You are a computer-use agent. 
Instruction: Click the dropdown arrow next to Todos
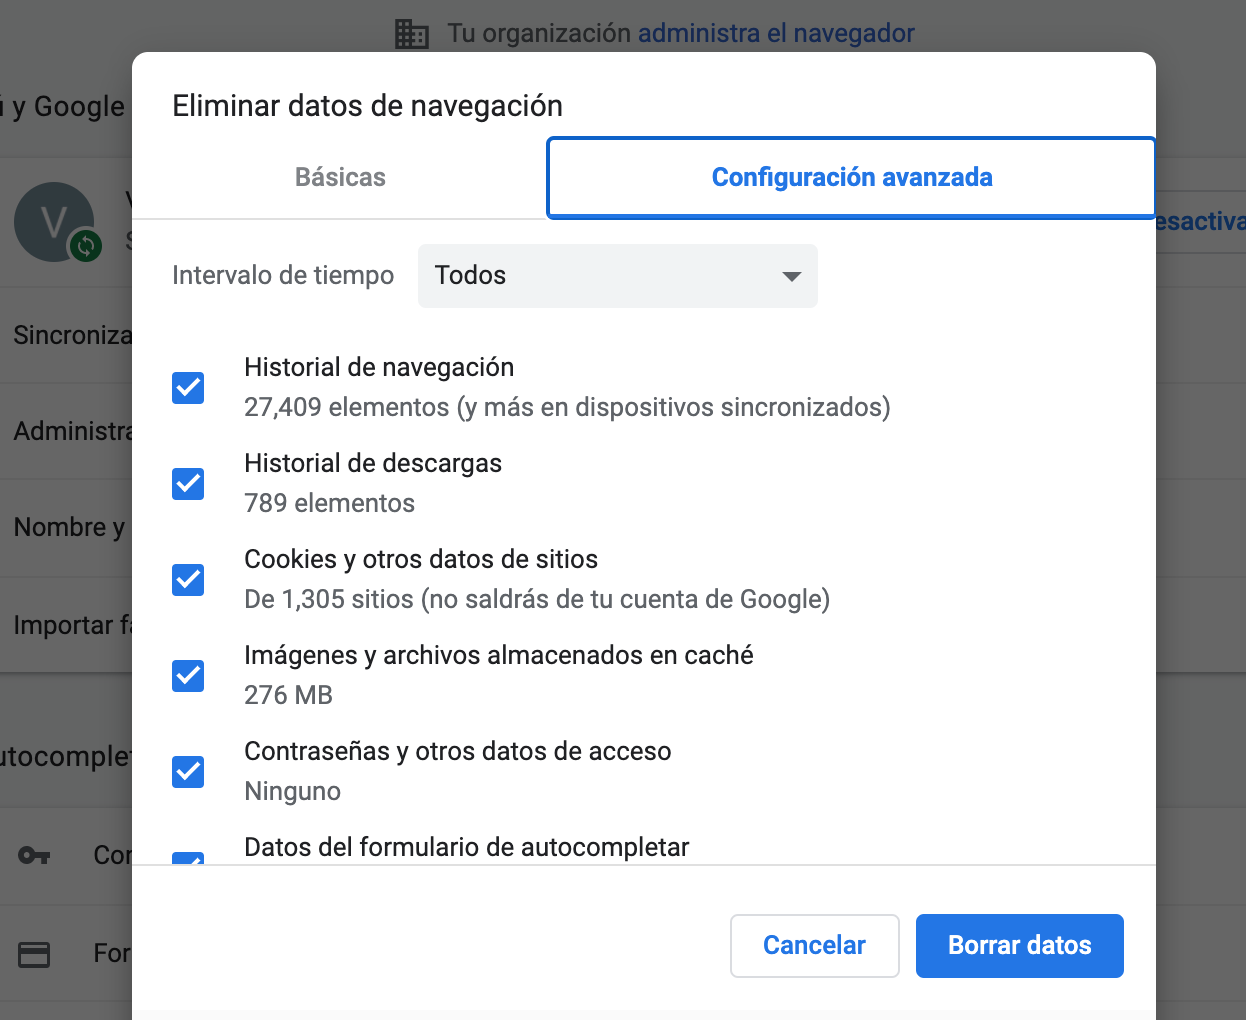[792, 276]
